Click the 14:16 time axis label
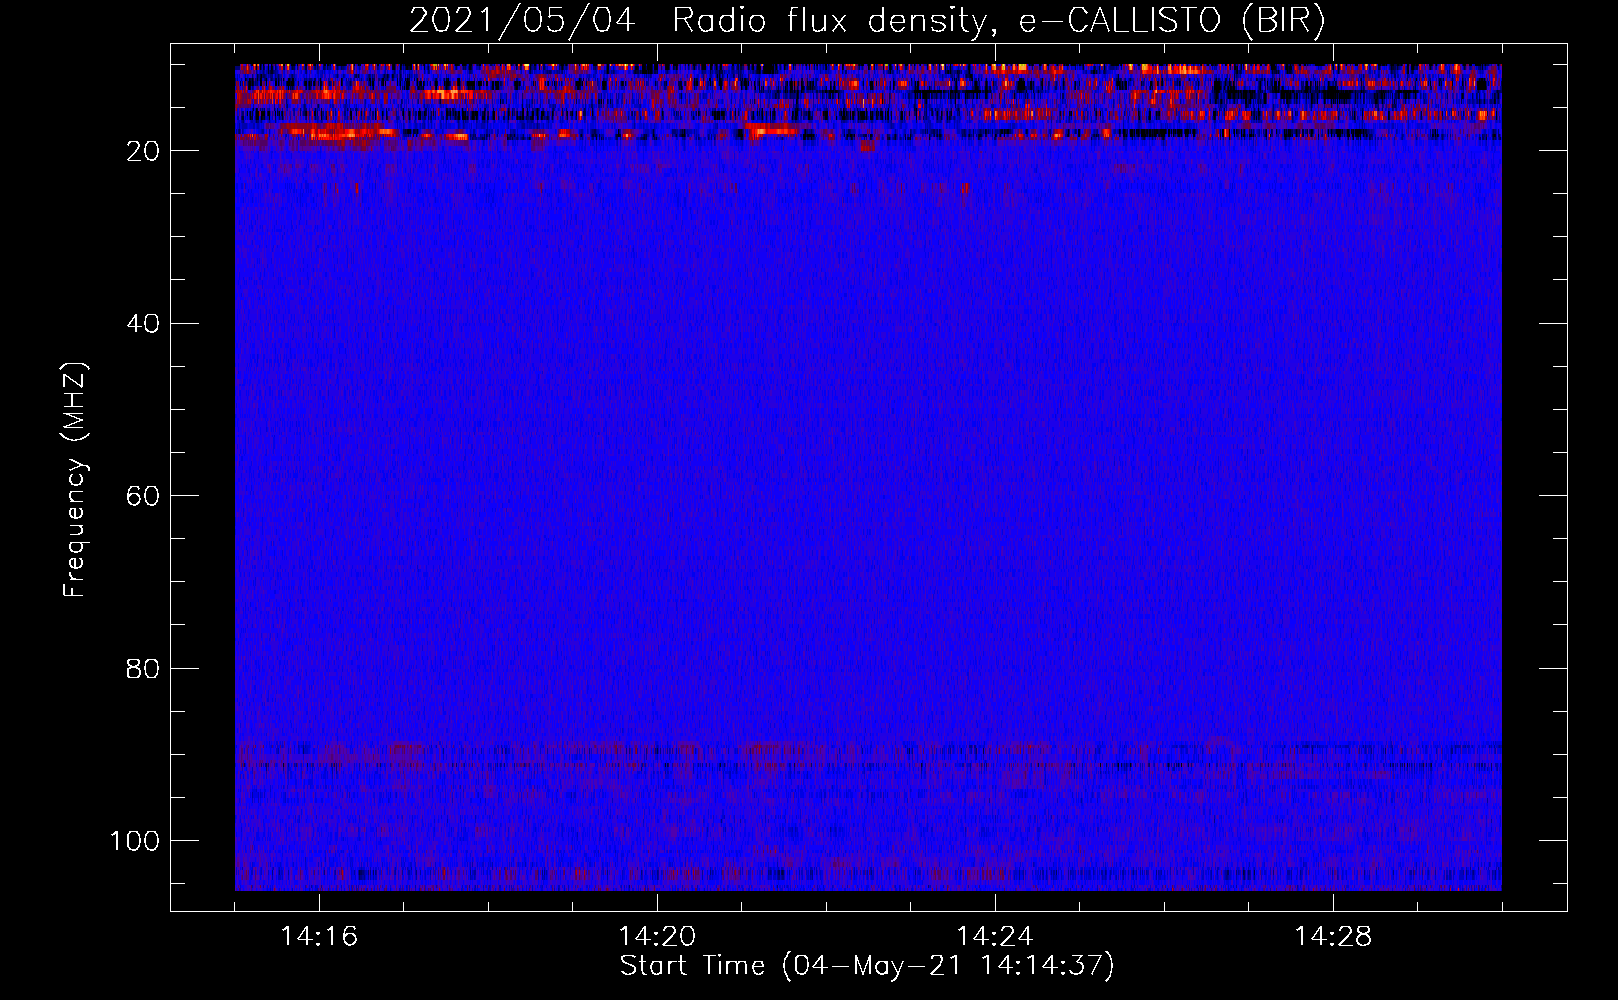Image resolution: width=1618 pixels, height=1000 pixels. (x=319, y=937)
